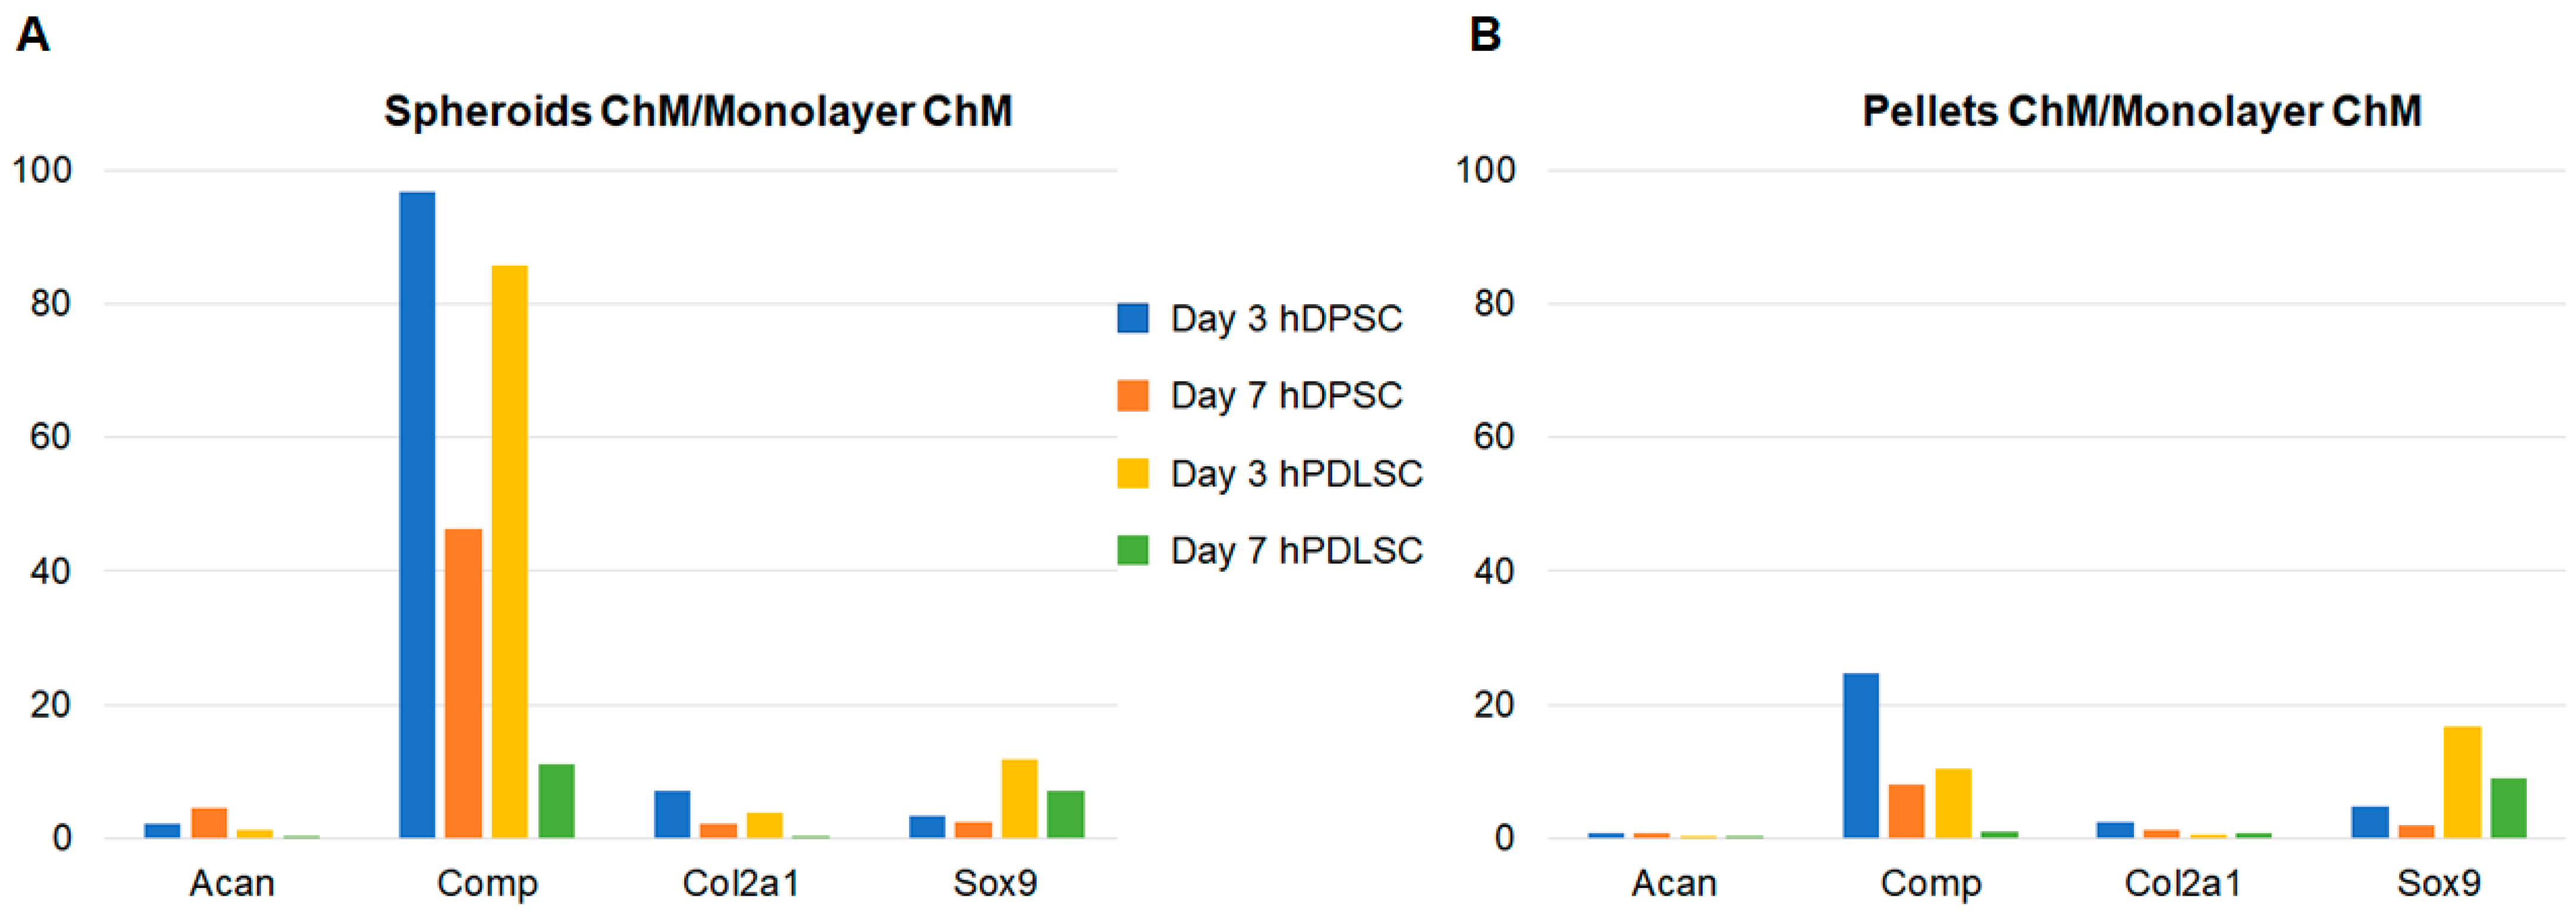
Task: Click the yellow Sox9 bar in Spheroids chart
Action: point(1019,798)
